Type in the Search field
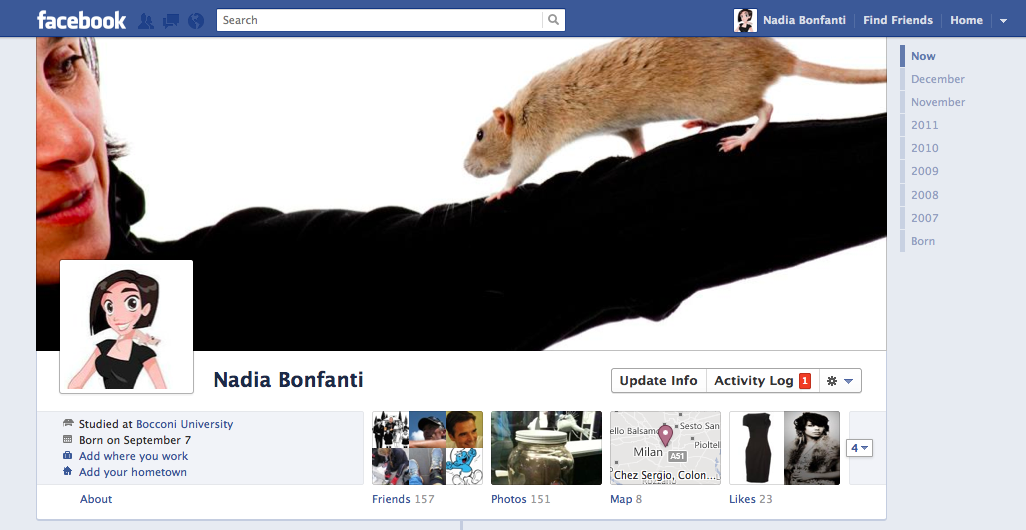 click(x=380, y=20)
